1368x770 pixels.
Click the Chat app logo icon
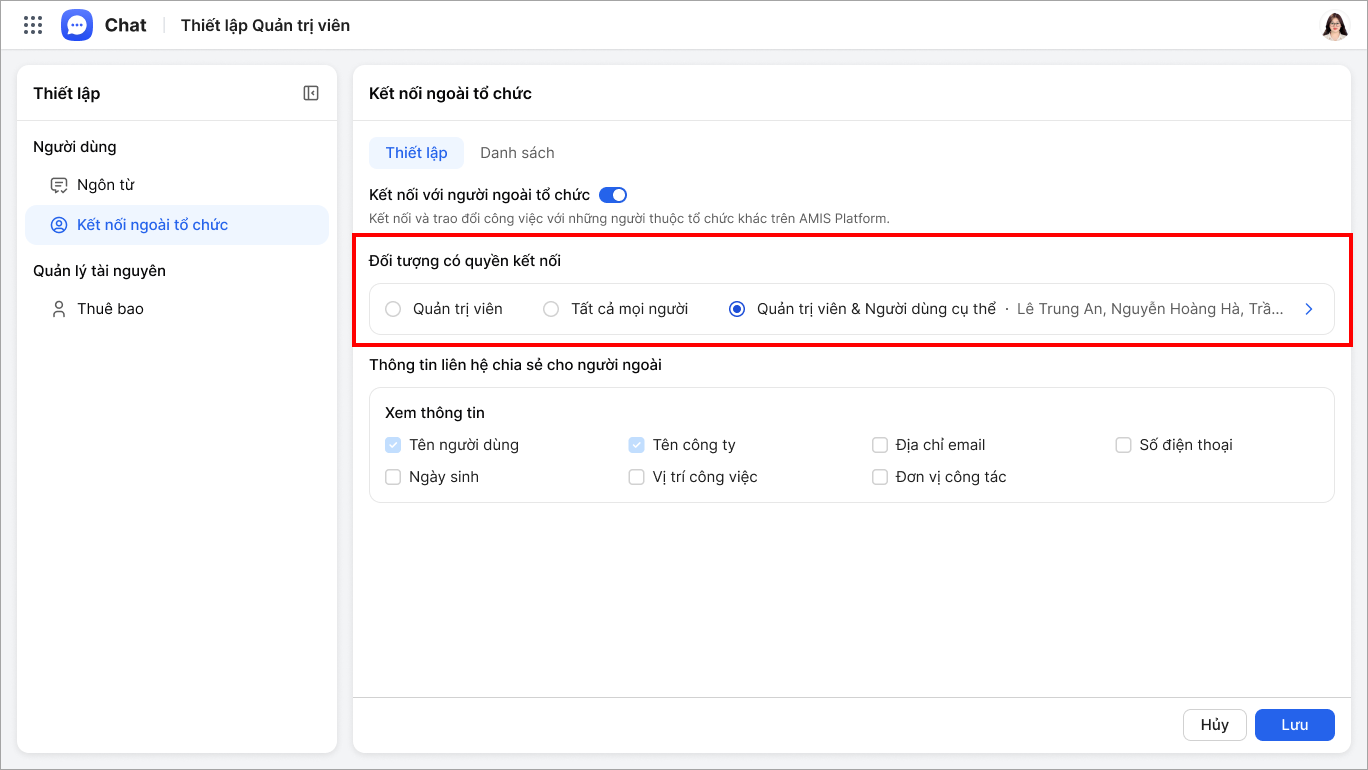77,25
